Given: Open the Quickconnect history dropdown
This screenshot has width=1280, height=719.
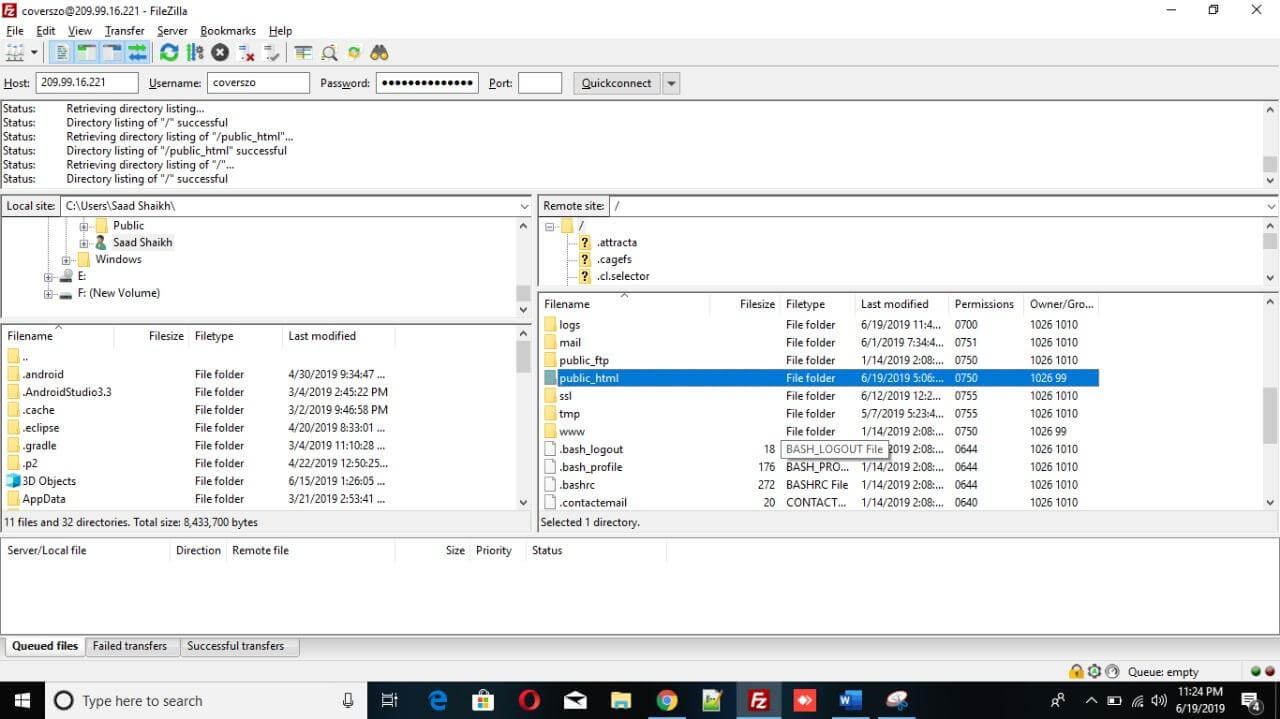Looking at the screenshot, I should coord(671,83).
